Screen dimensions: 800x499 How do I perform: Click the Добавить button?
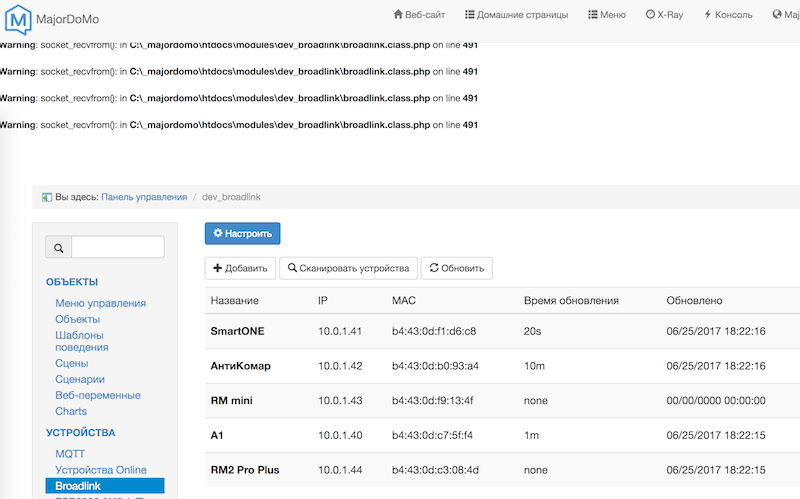pyautogui.click(x=240, y=268)
